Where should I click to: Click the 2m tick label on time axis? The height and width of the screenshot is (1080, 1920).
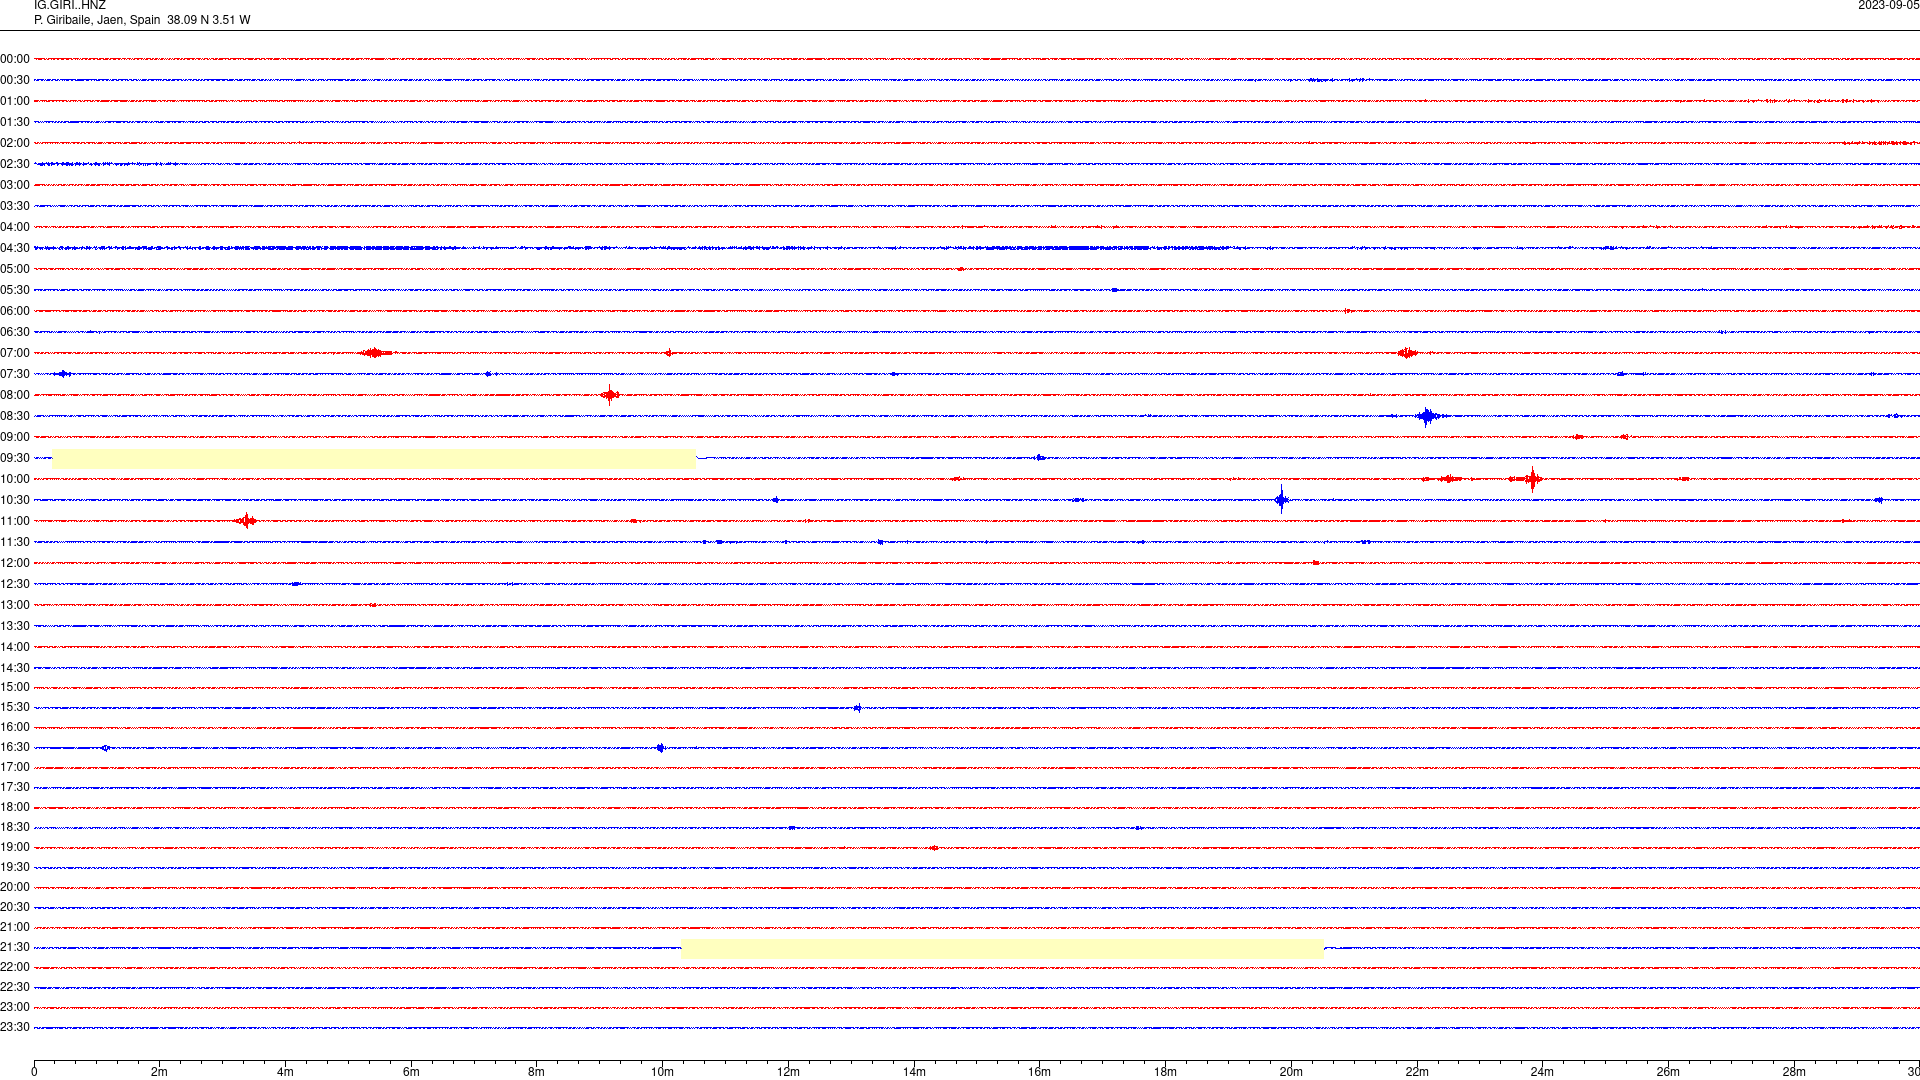point(160,1072)
